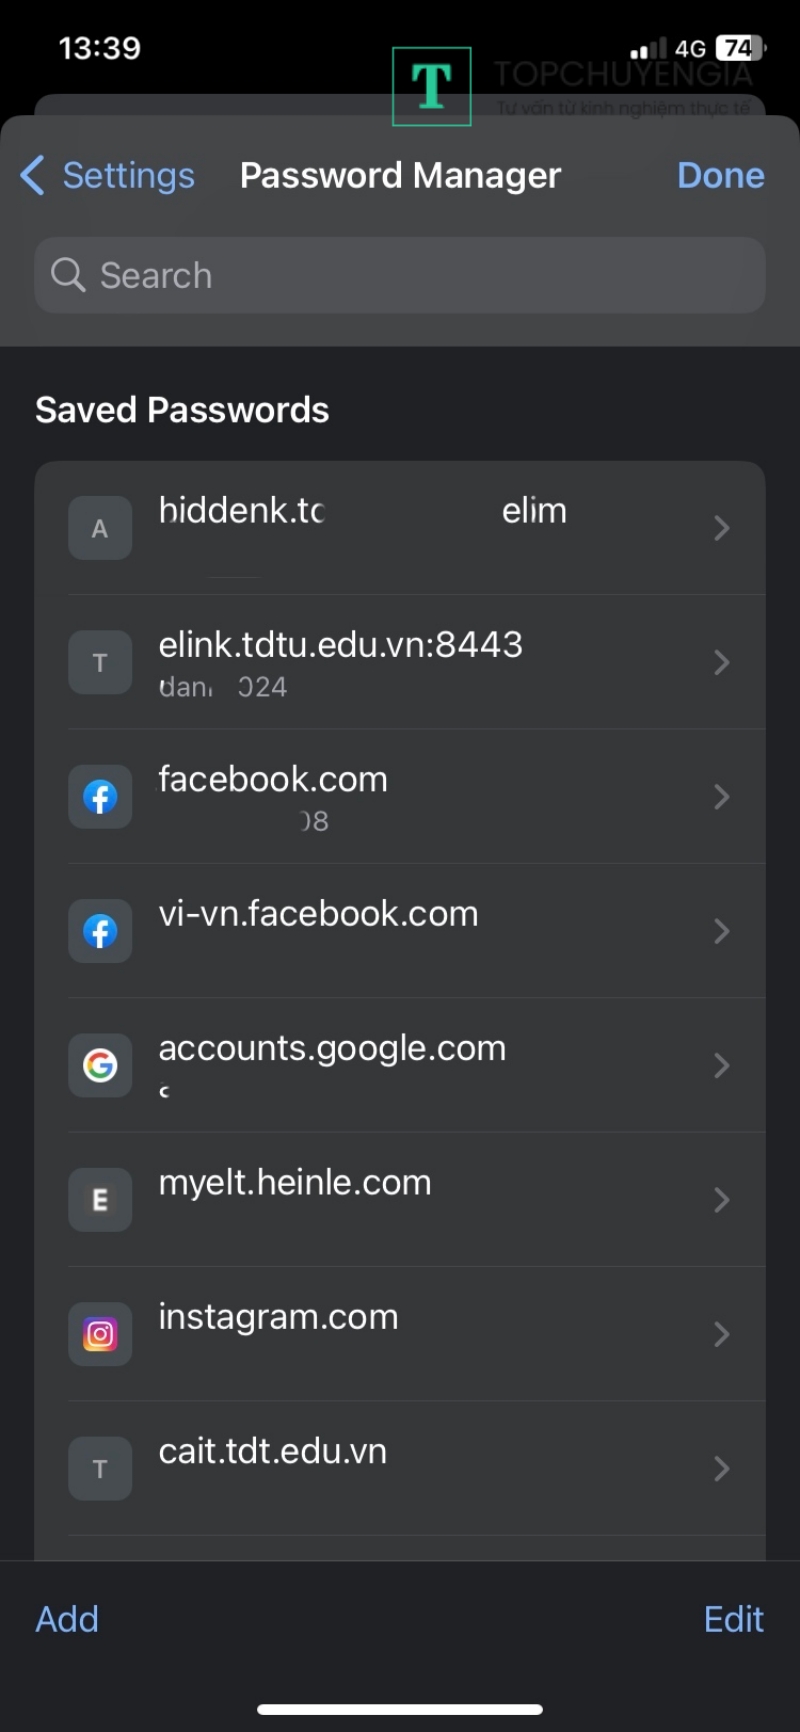Open details chevron for accounts.google.com

pos(721,1066)
